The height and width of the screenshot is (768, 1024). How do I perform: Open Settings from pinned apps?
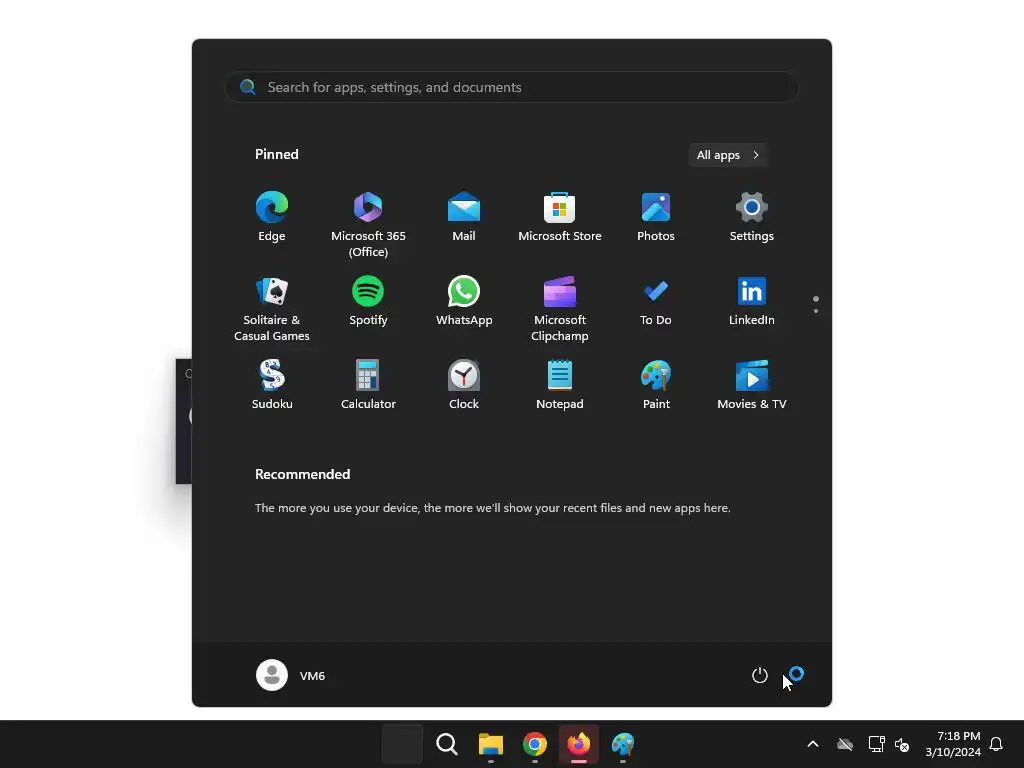(752, 217)
